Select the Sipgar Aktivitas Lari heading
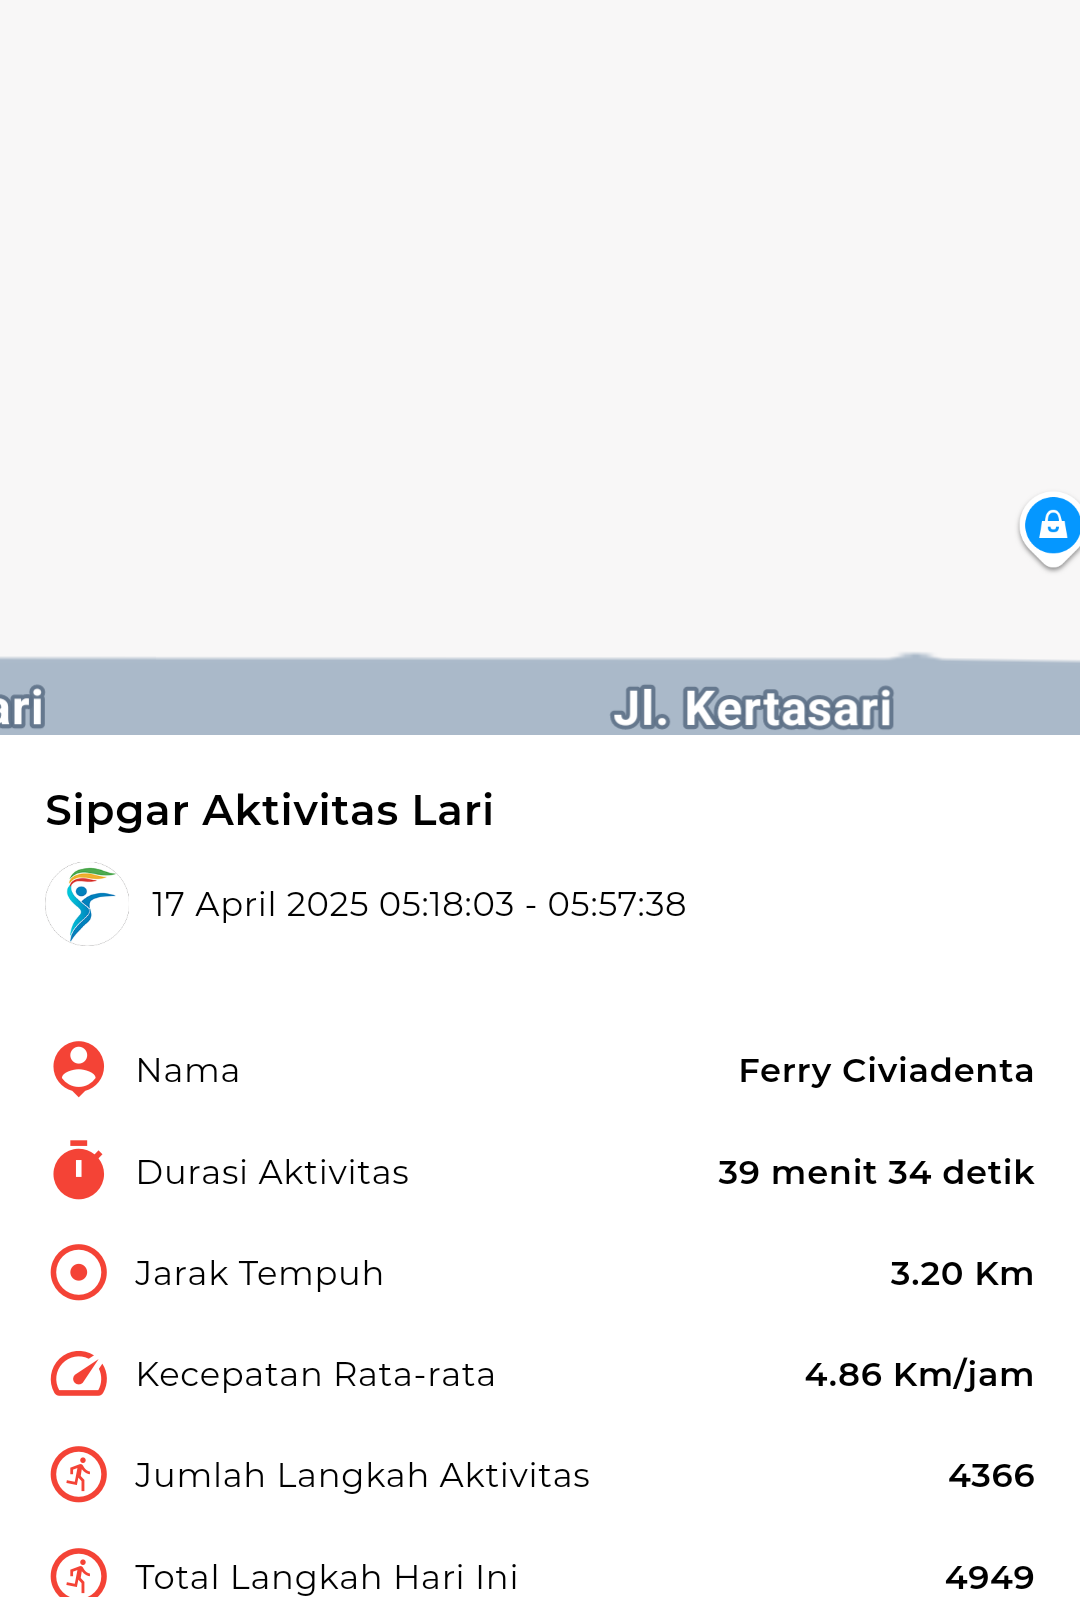 [x=270, y=810]
